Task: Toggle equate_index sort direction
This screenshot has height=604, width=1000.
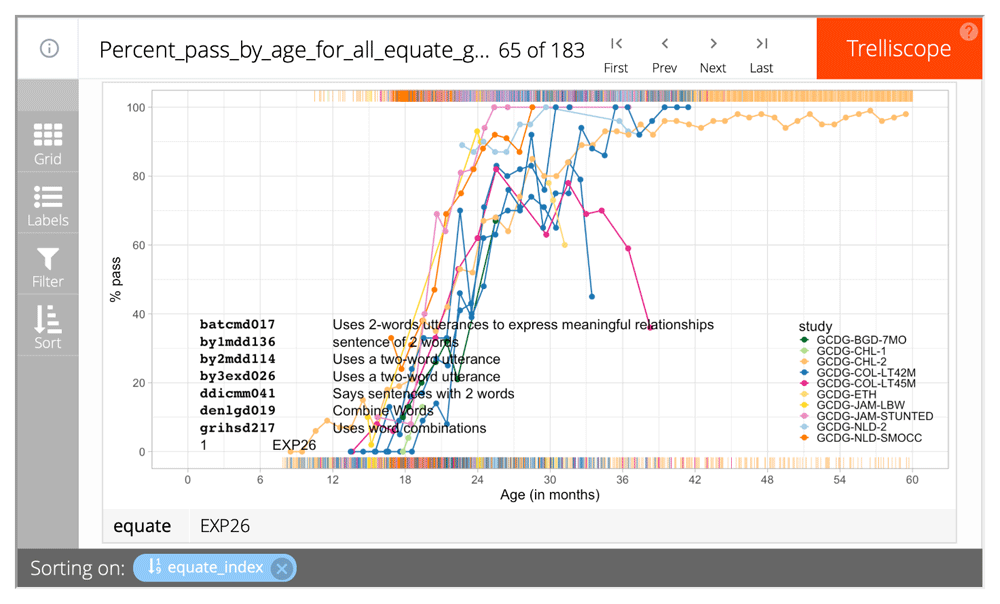Action: [154, 568]
